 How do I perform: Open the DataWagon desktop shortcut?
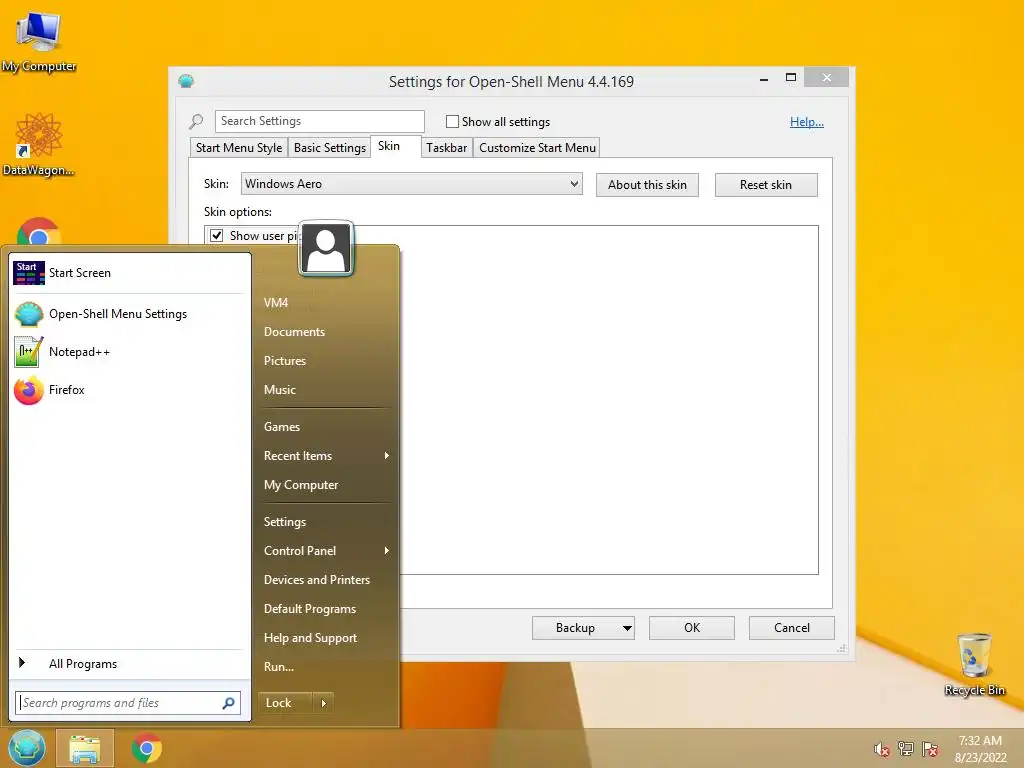pos(39,144)
